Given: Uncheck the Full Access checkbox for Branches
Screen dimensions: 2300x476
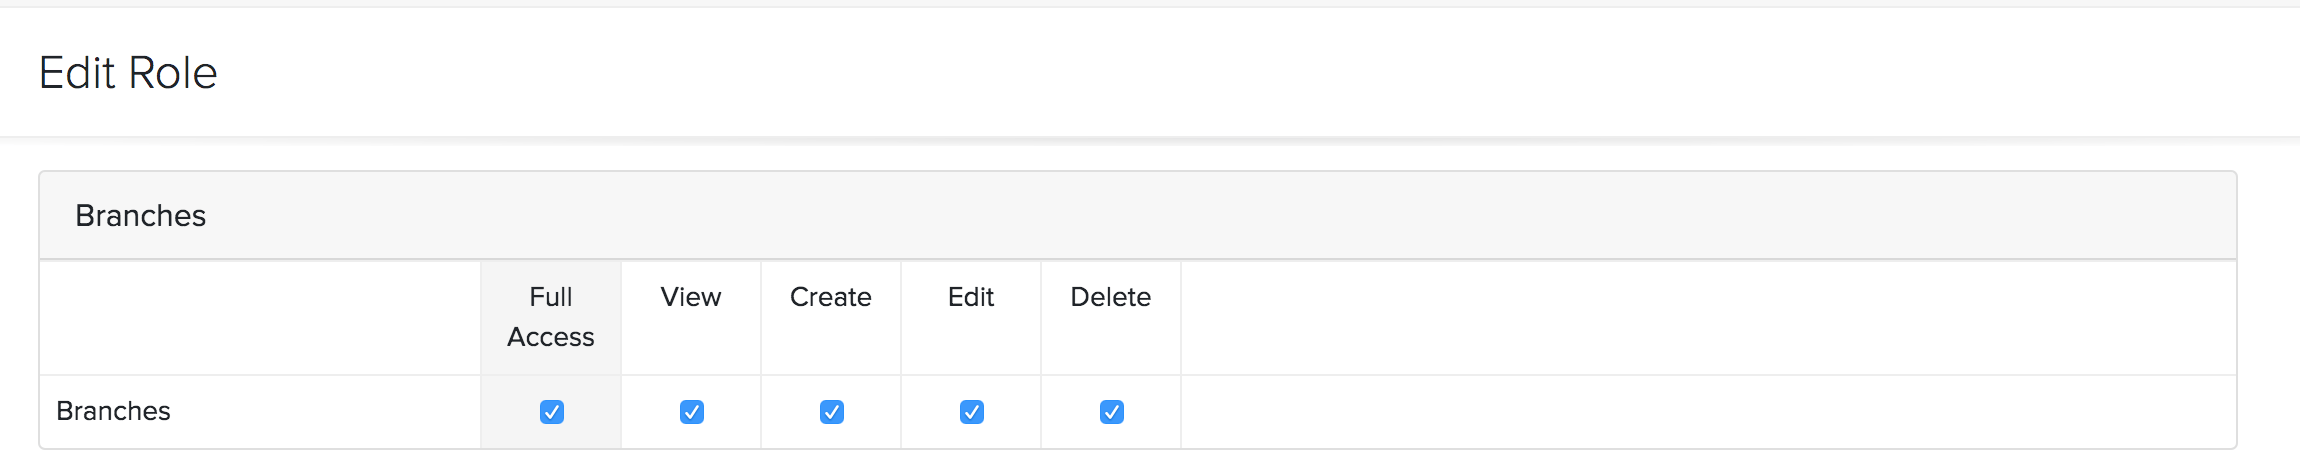Looking at the screenshot, I should click(551, 412).
